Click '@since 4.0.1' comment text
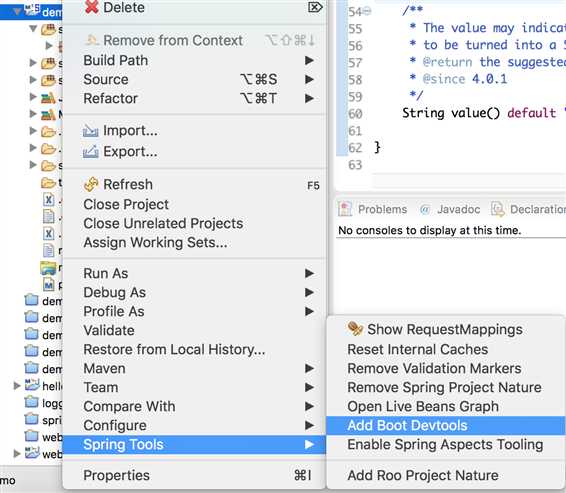 point(465,79)
